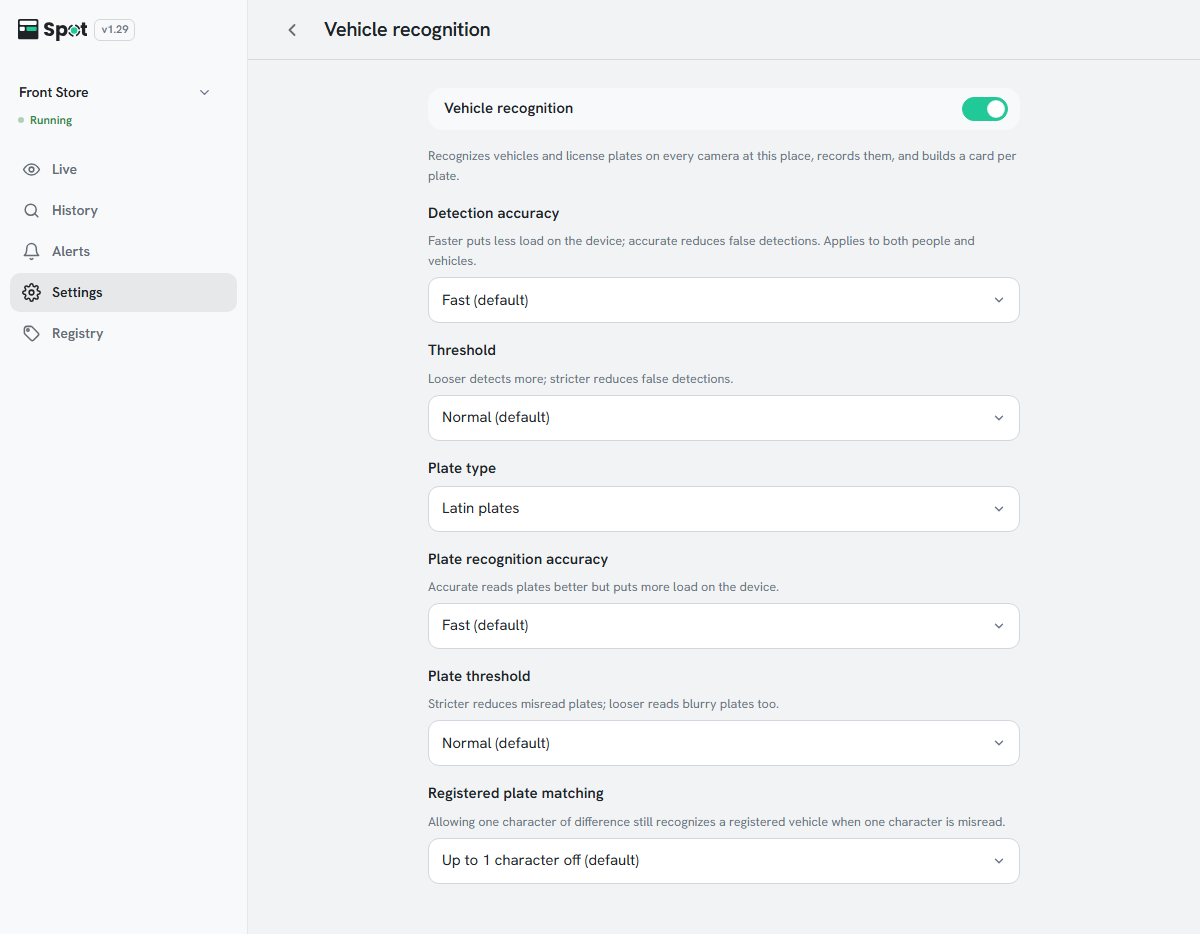Expand the Front Store place selector chevron
Image resolution: width=1200 pixels, height=934 pixels.
click(205, 93)
